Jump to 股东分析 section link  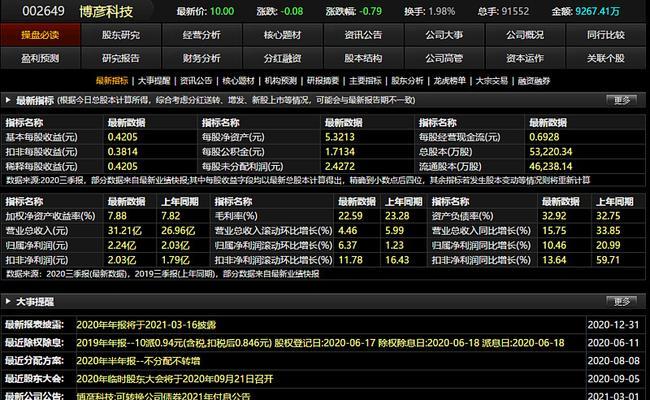click(407, 81)
